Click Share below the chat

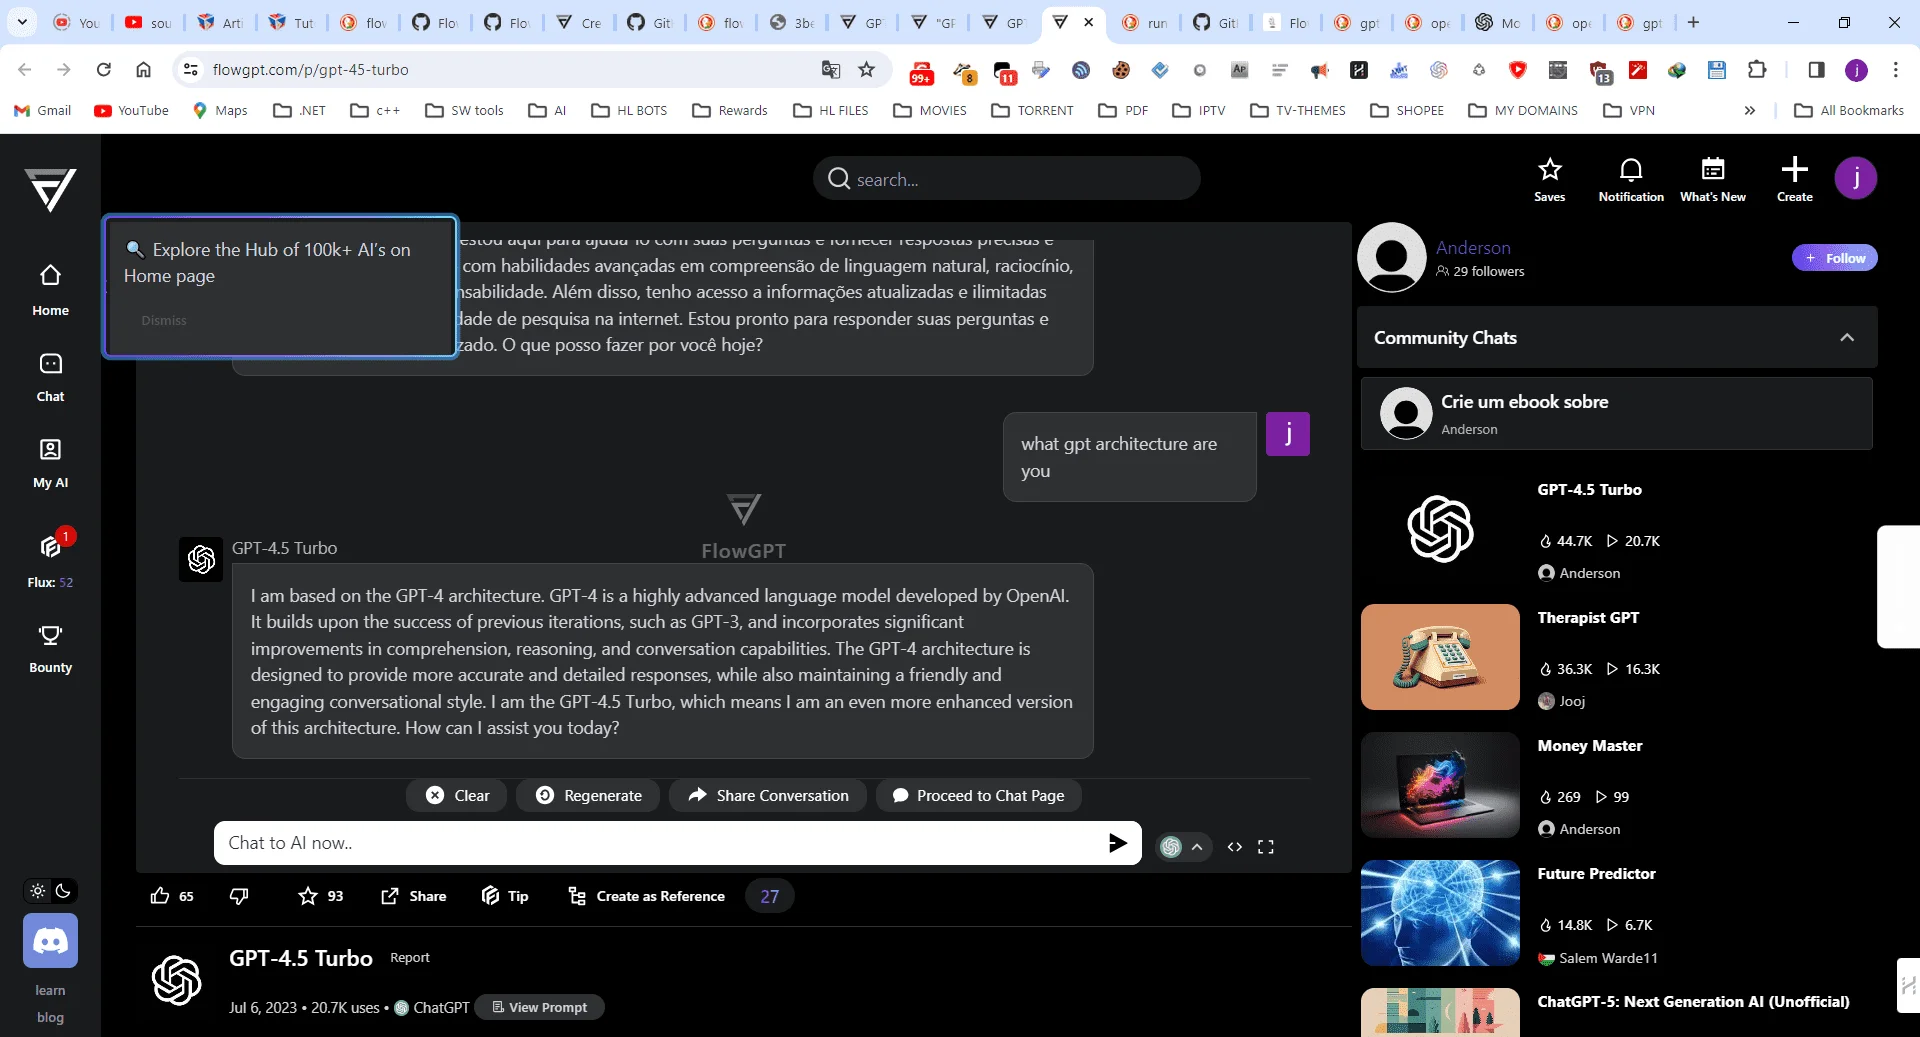click(413, 896)
